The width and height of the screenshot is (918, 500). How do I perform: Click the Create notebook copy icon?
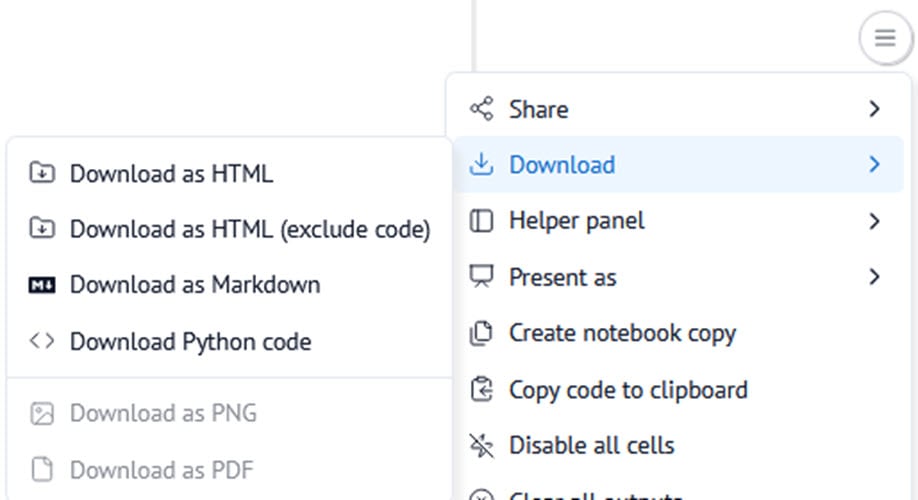tap(482, 333)
